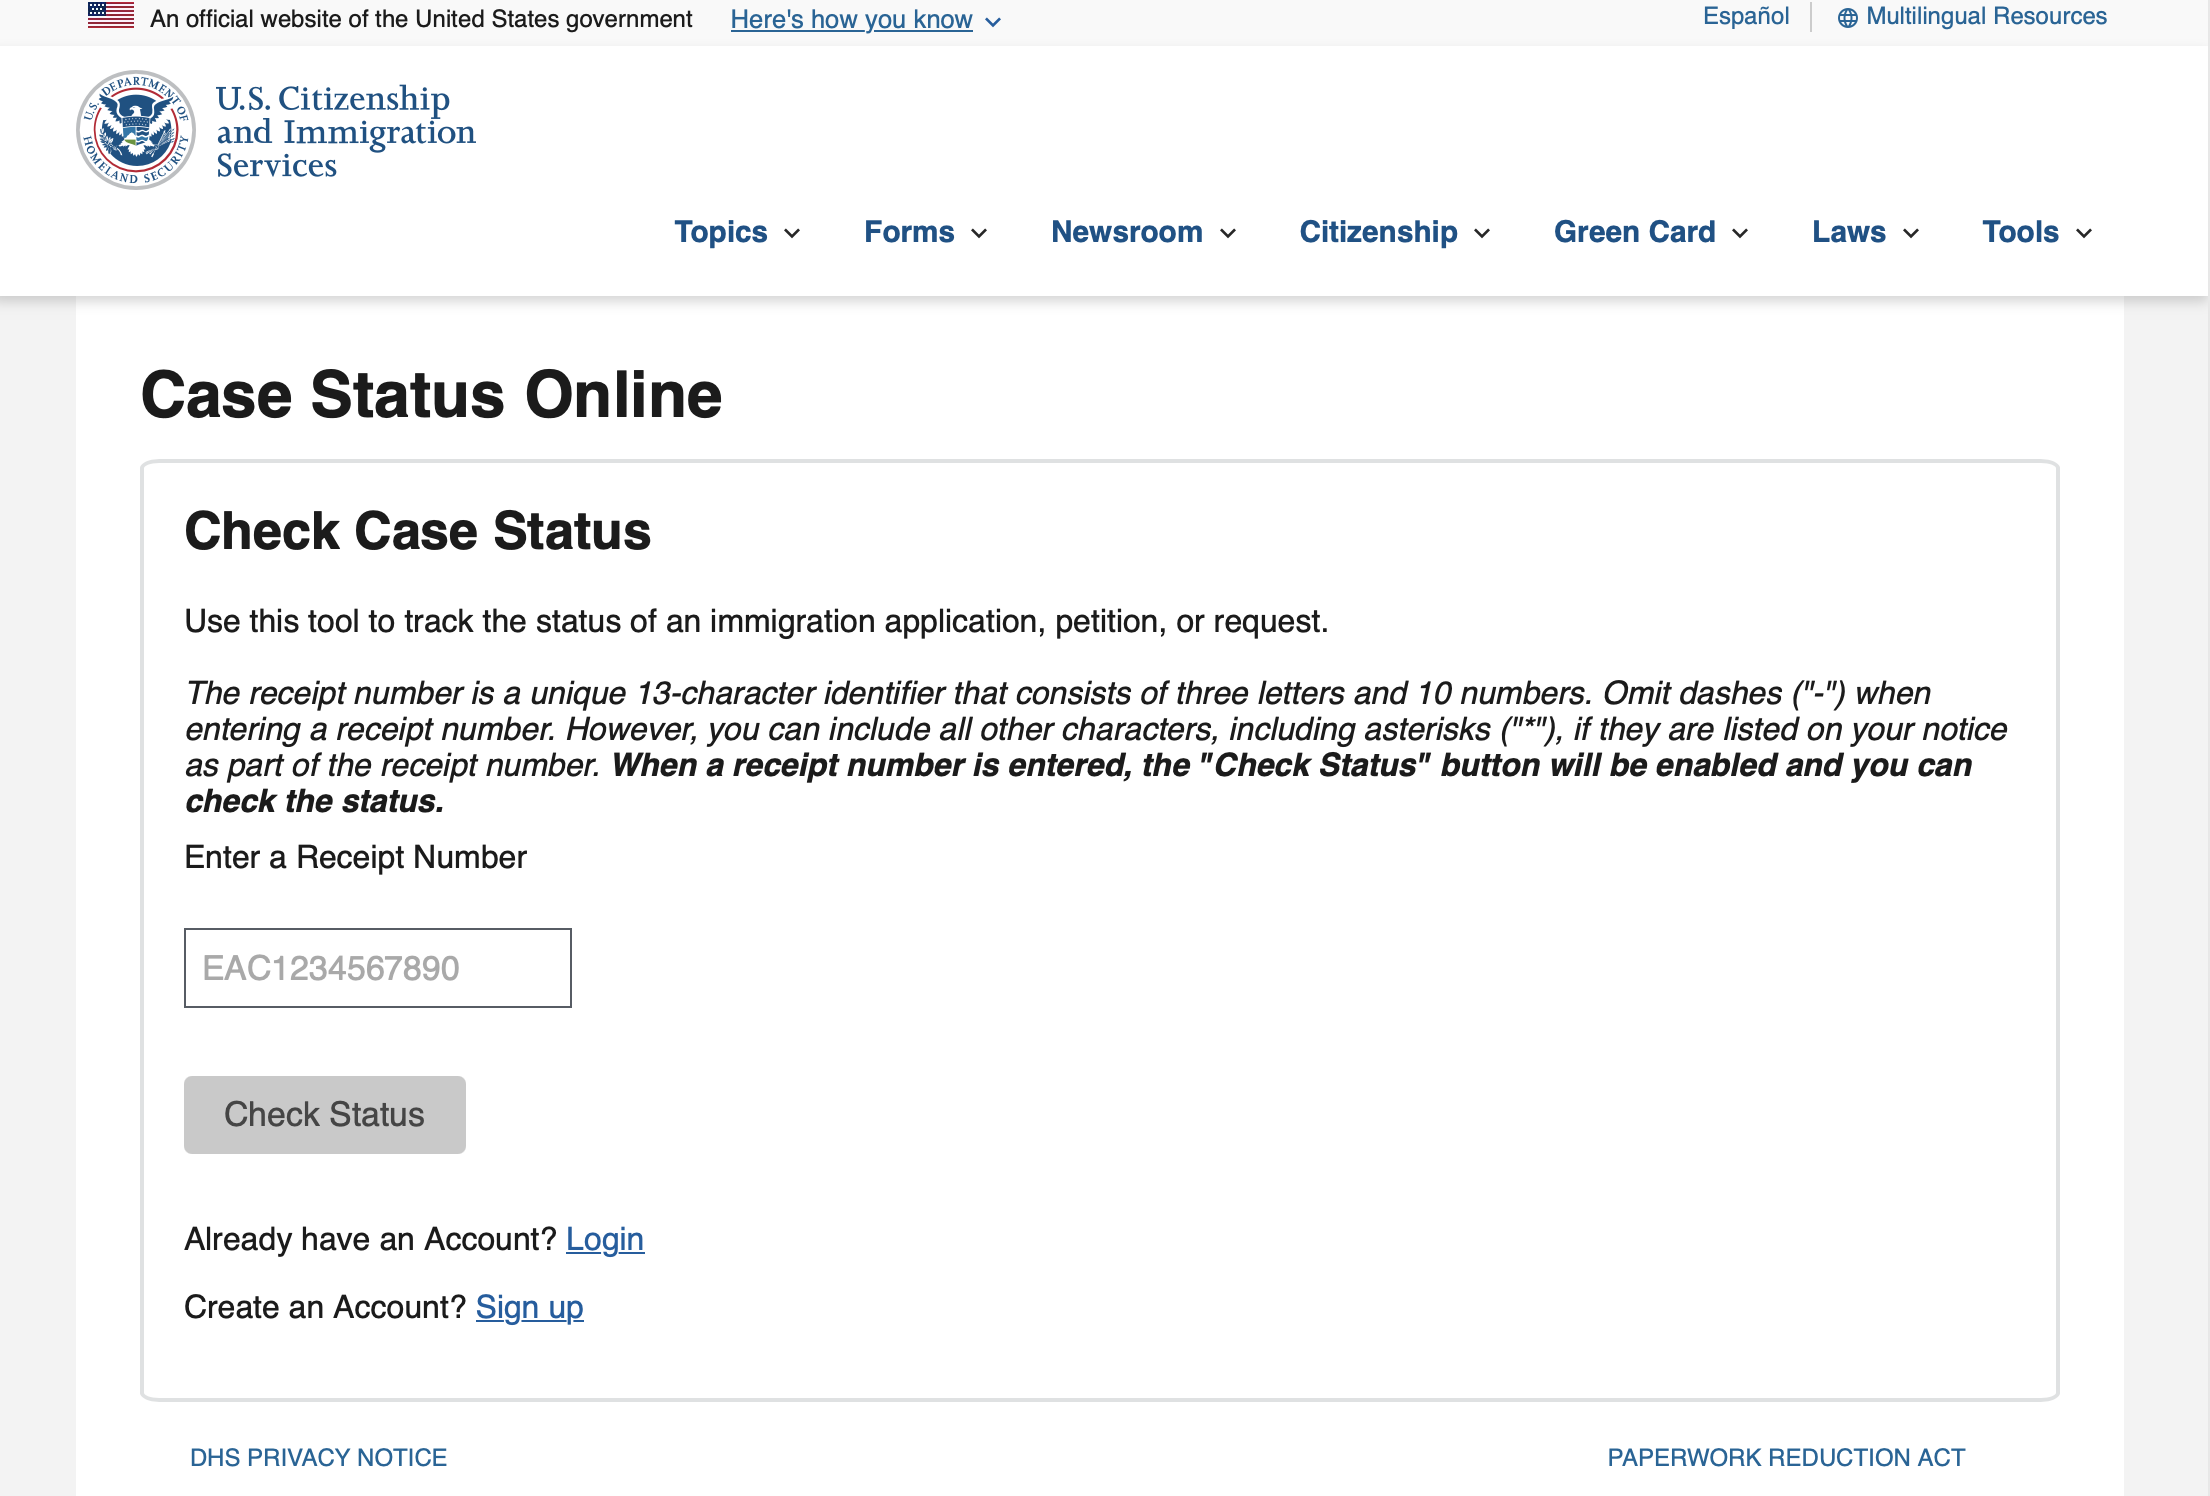This screenshot has width=2210, height=1496.
Task: Open the Paperwork Reduction Act link
Action: 1786,1458
